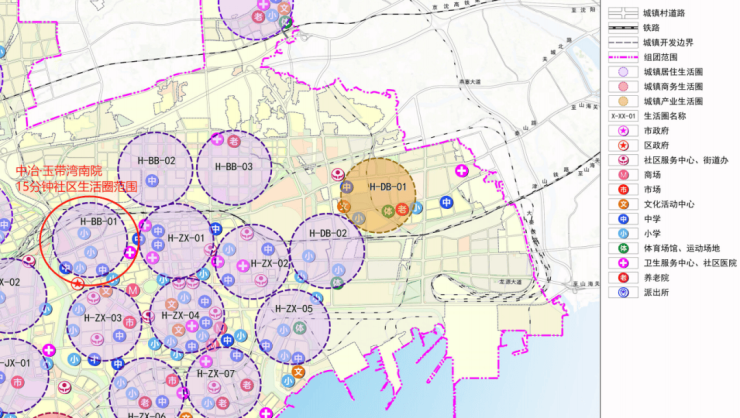
Task: Click the 市政府 star icon in legend
Action: point(623,131)
